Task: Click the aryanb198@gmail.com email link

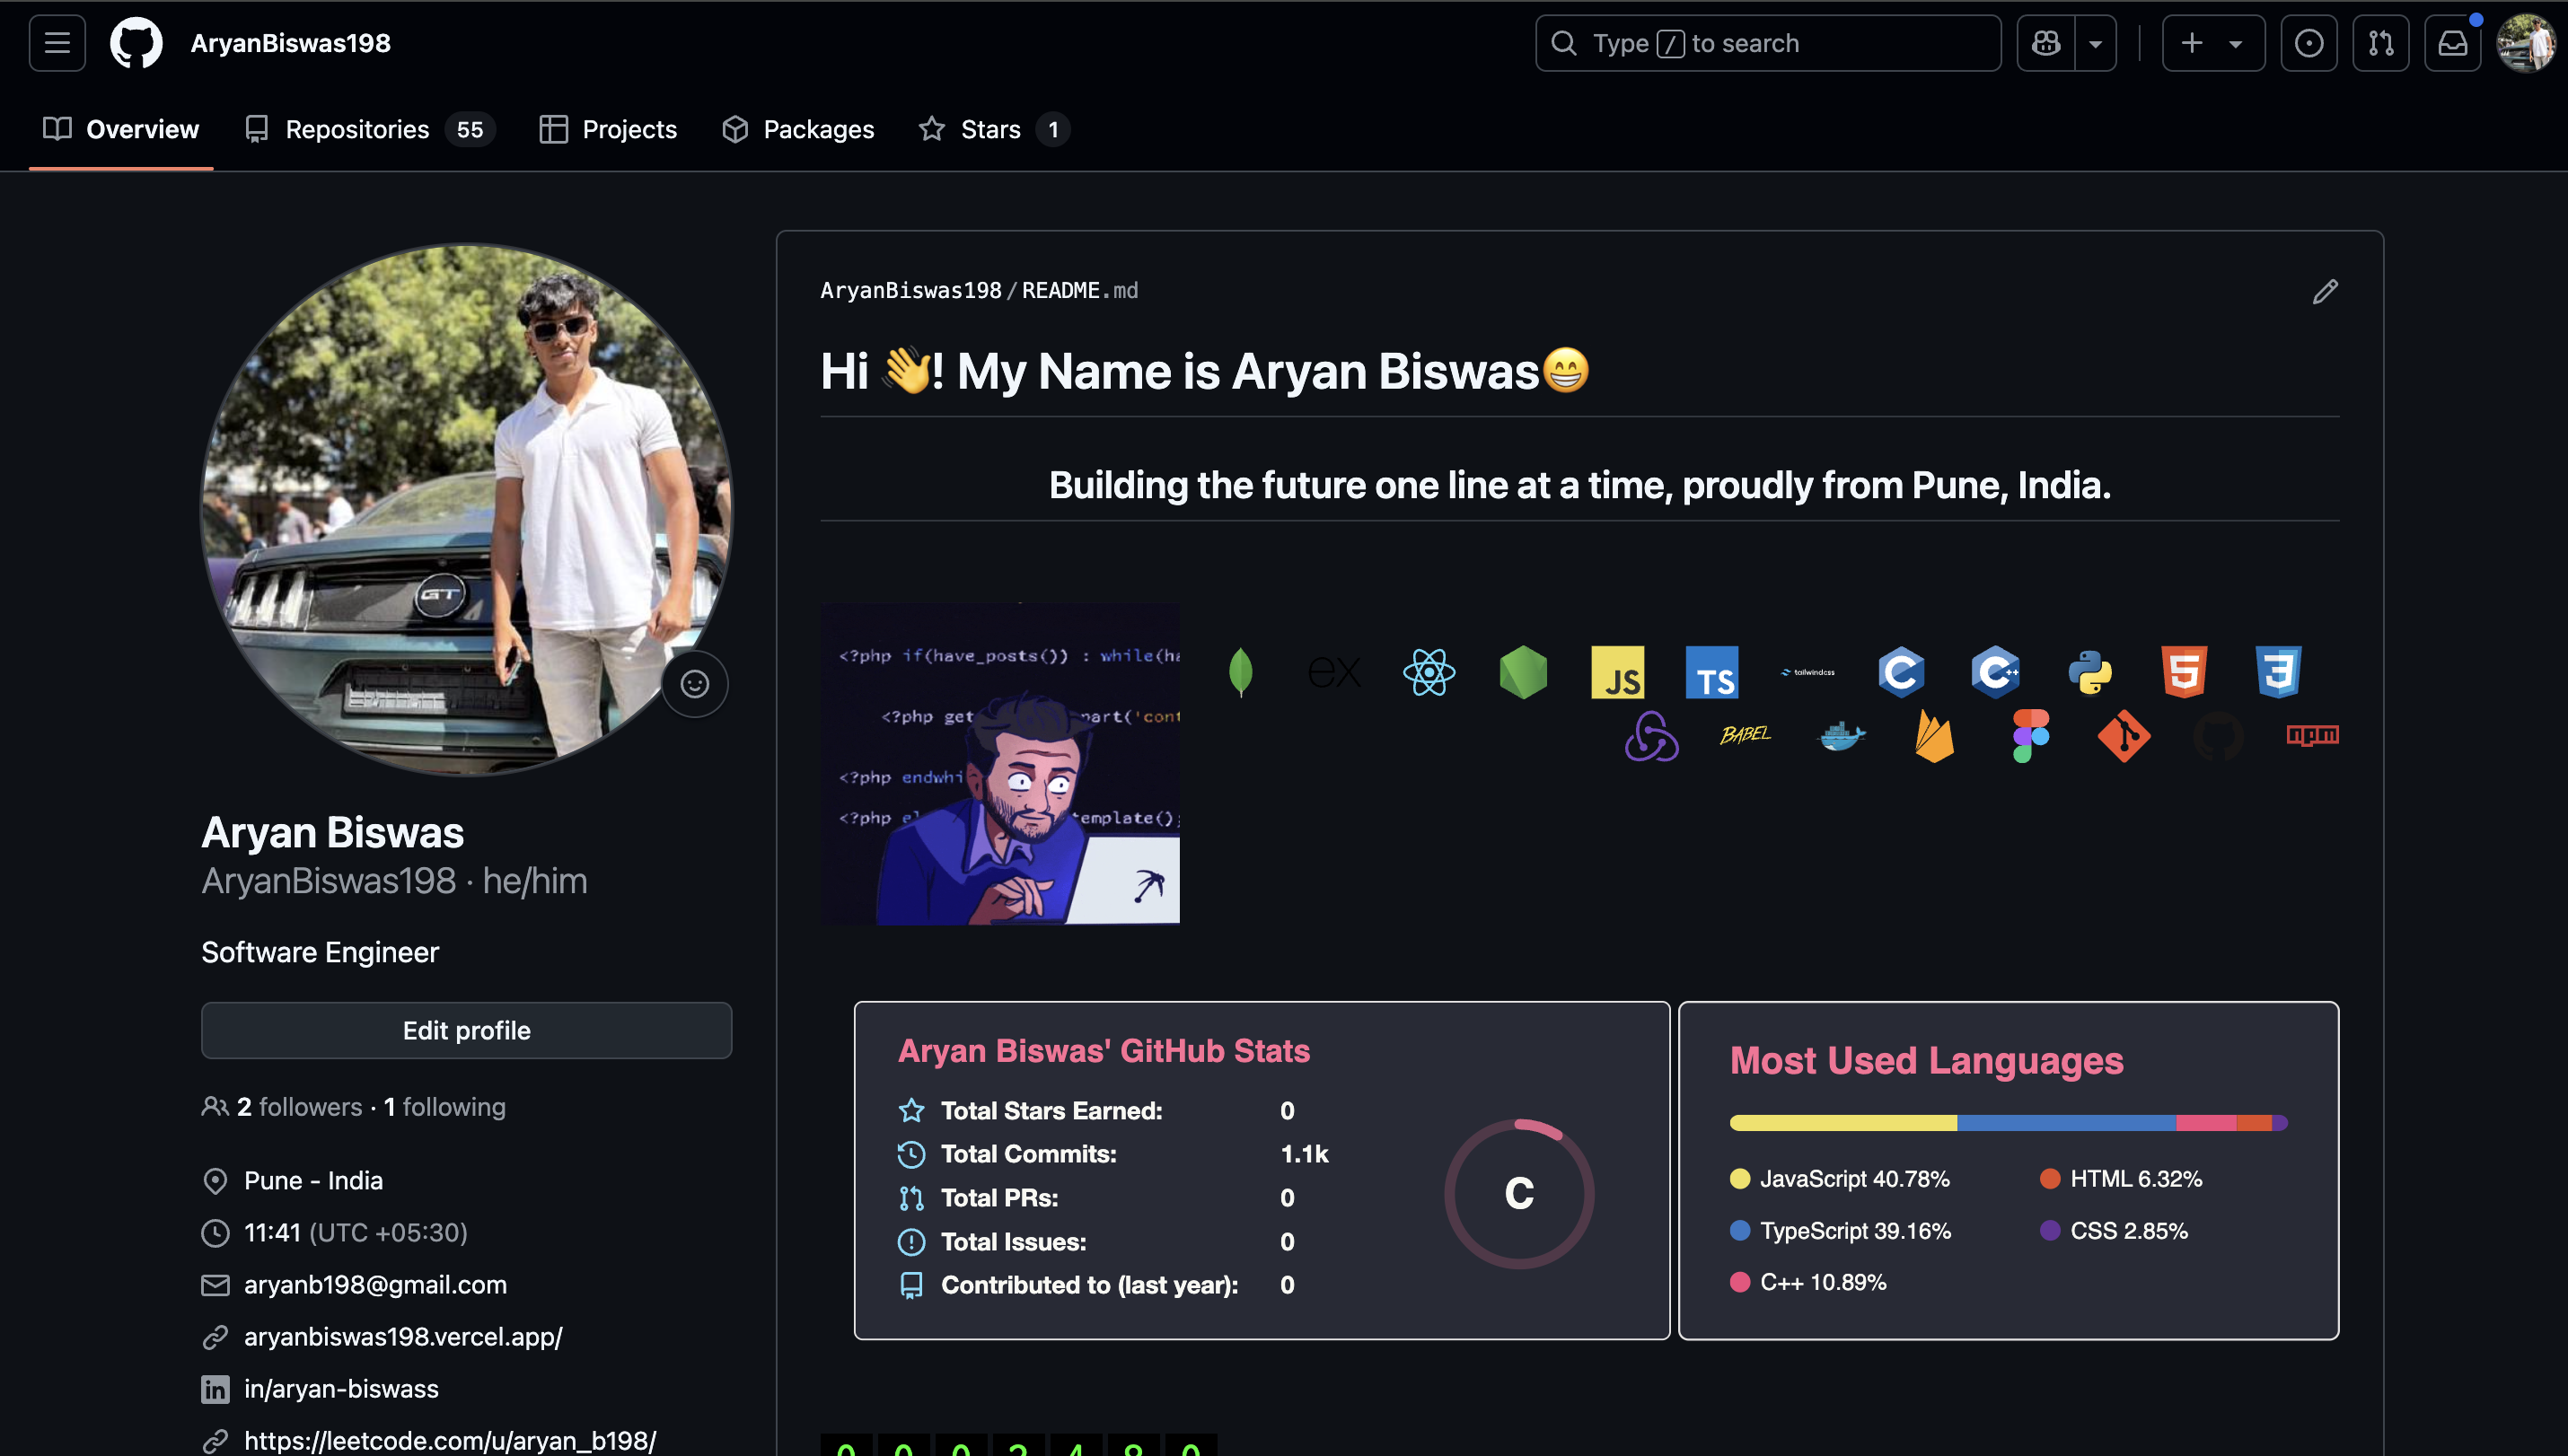Action: pos(375,1284)
